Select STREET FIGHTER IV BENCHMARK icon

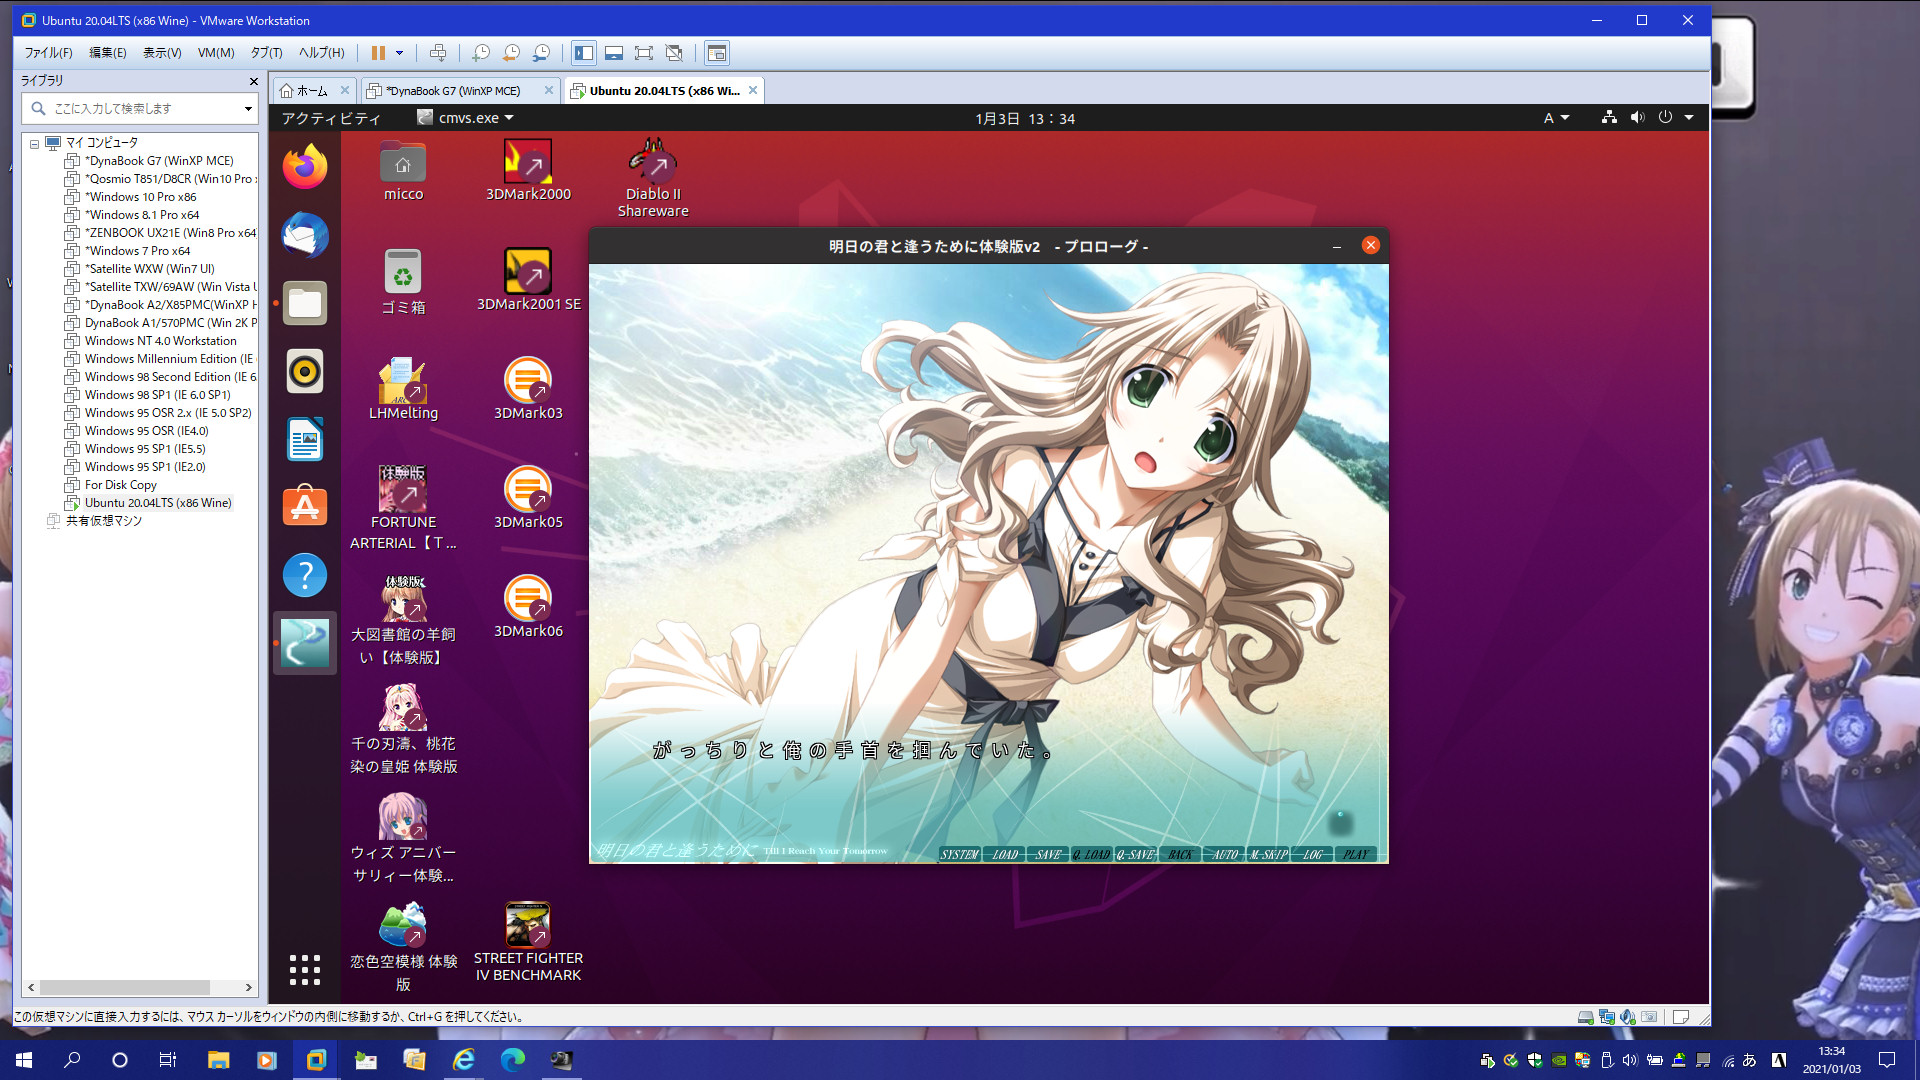(x=528, y=942)
